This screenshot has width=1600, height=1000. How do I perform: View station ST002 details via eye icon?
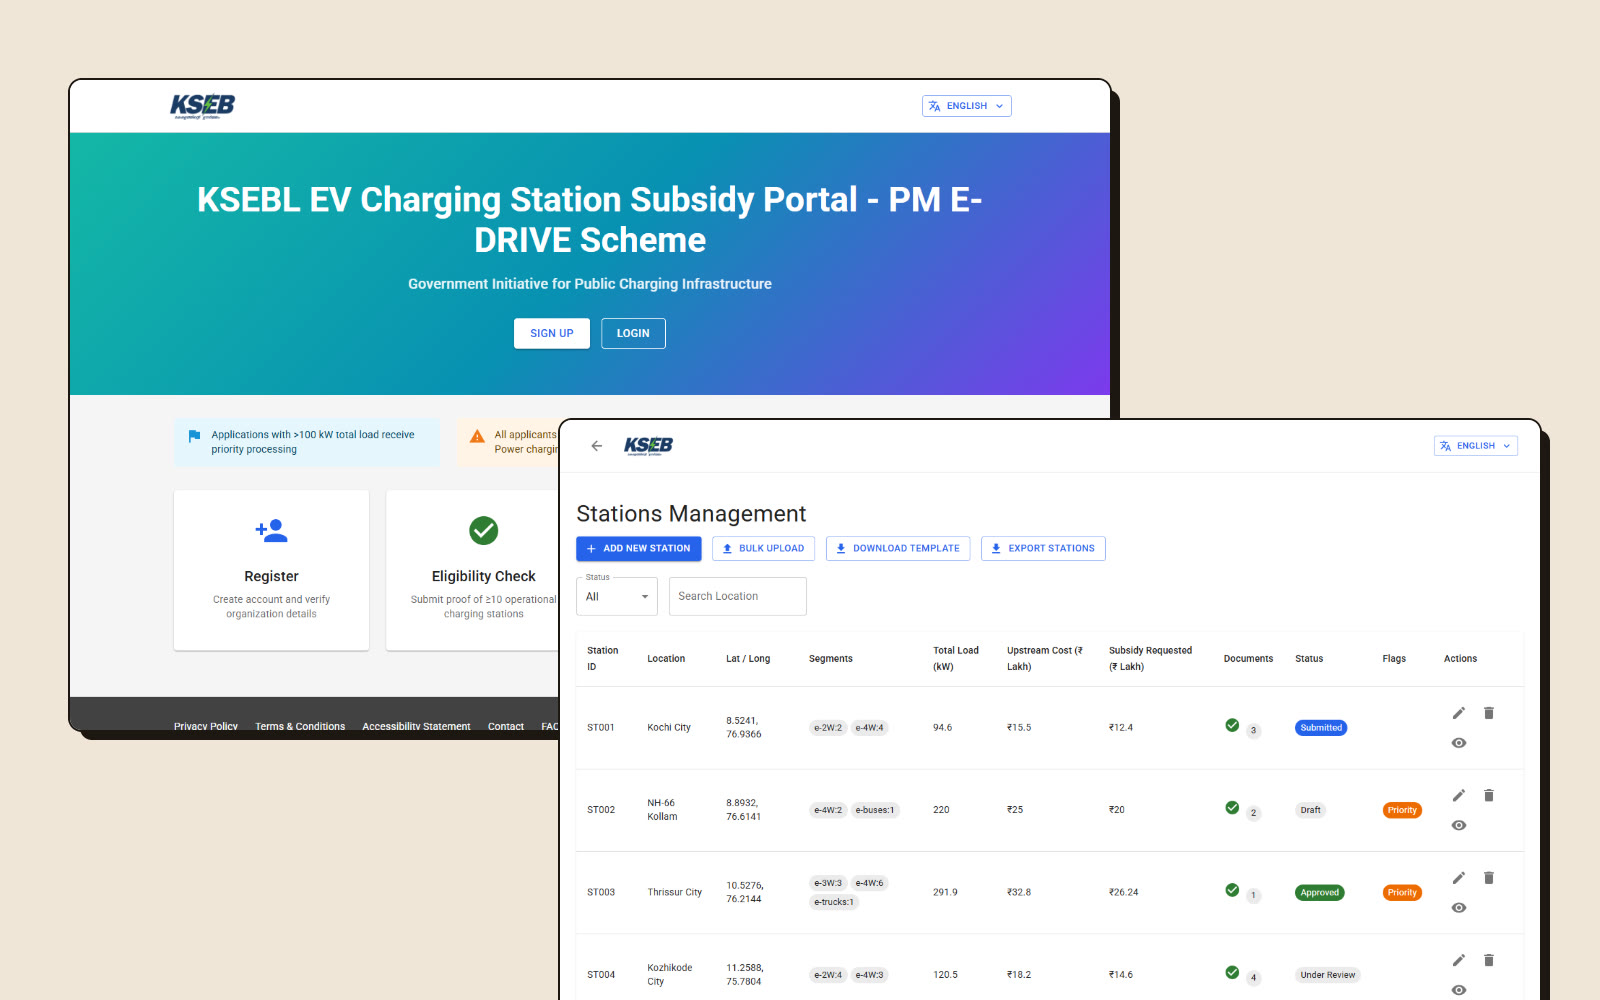1459,825
